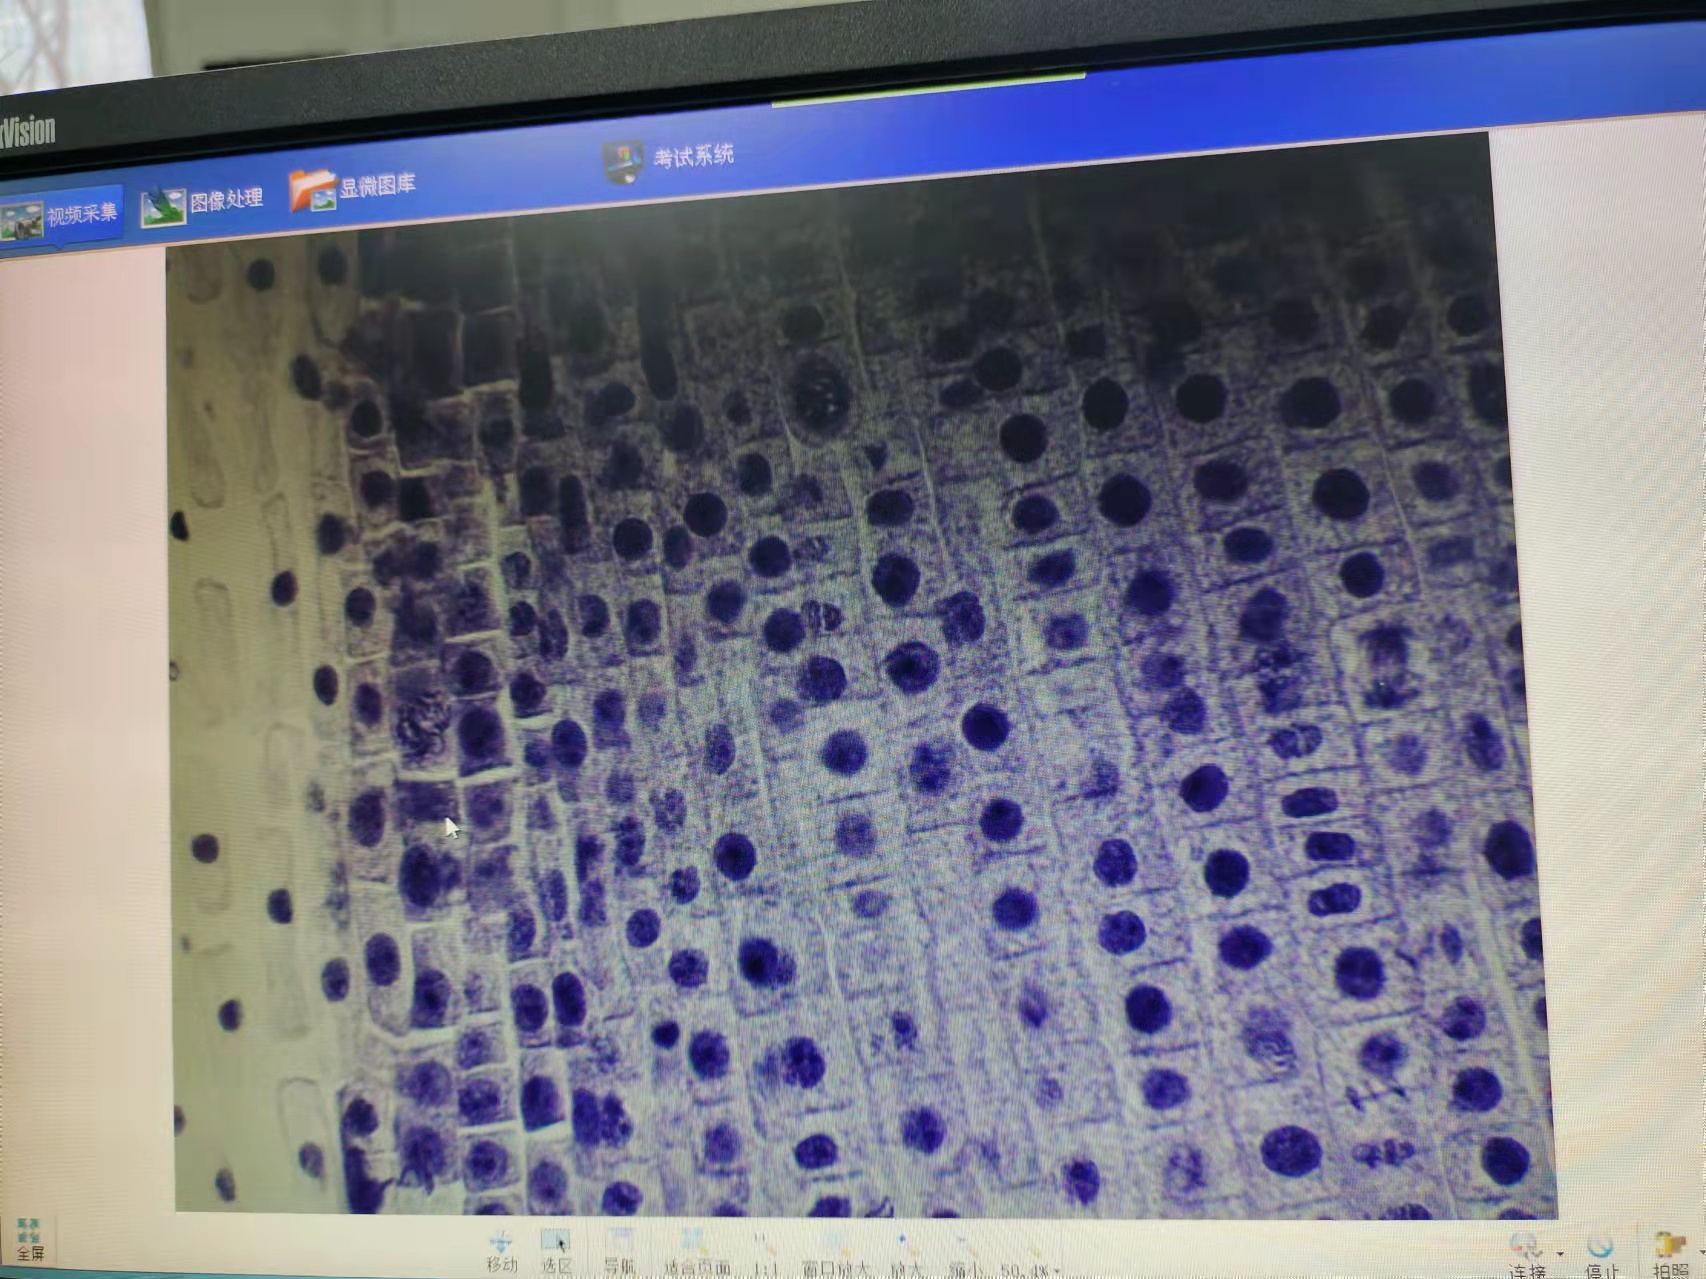Click the 适合页面 fit-to-page icon
The image size is (1706, 1279).
696,1251
